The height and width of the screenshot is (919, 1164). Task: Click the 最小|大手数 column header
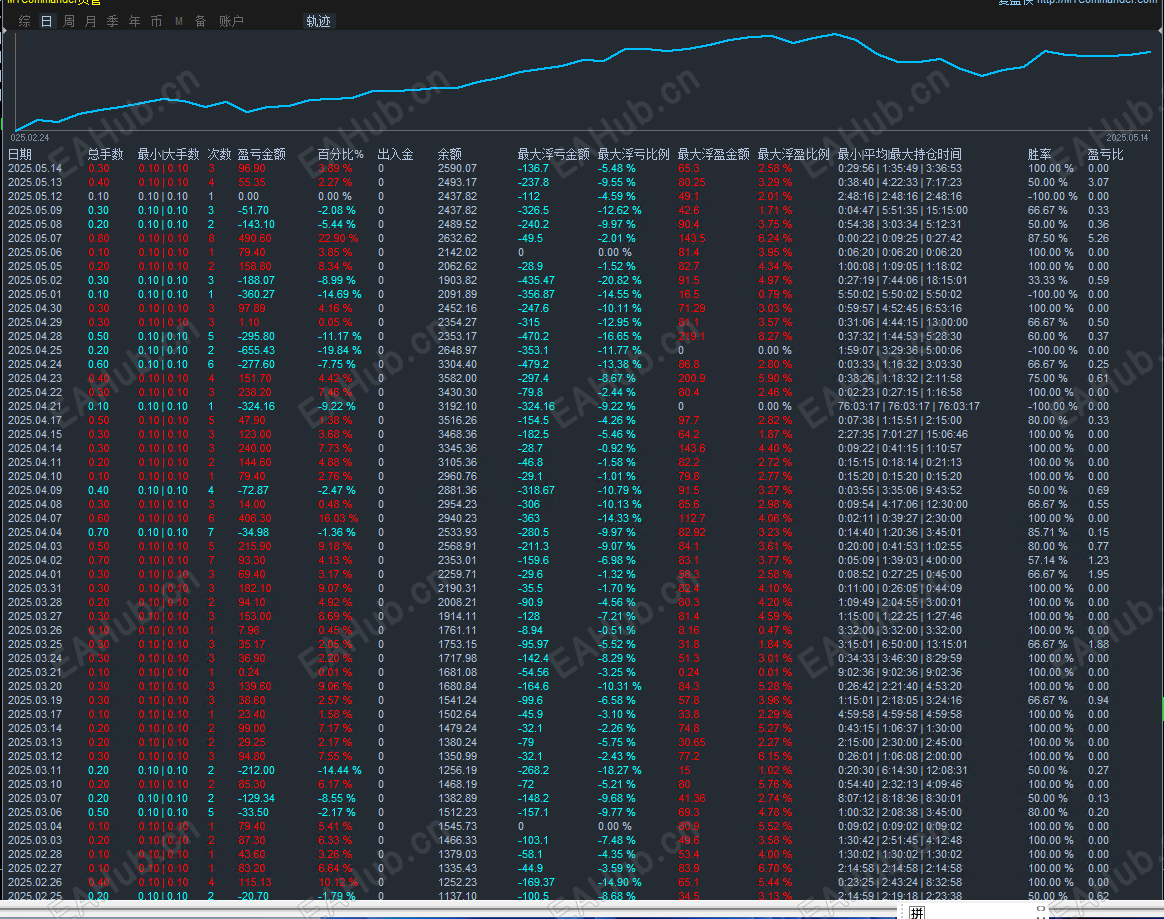pos(169,154)
